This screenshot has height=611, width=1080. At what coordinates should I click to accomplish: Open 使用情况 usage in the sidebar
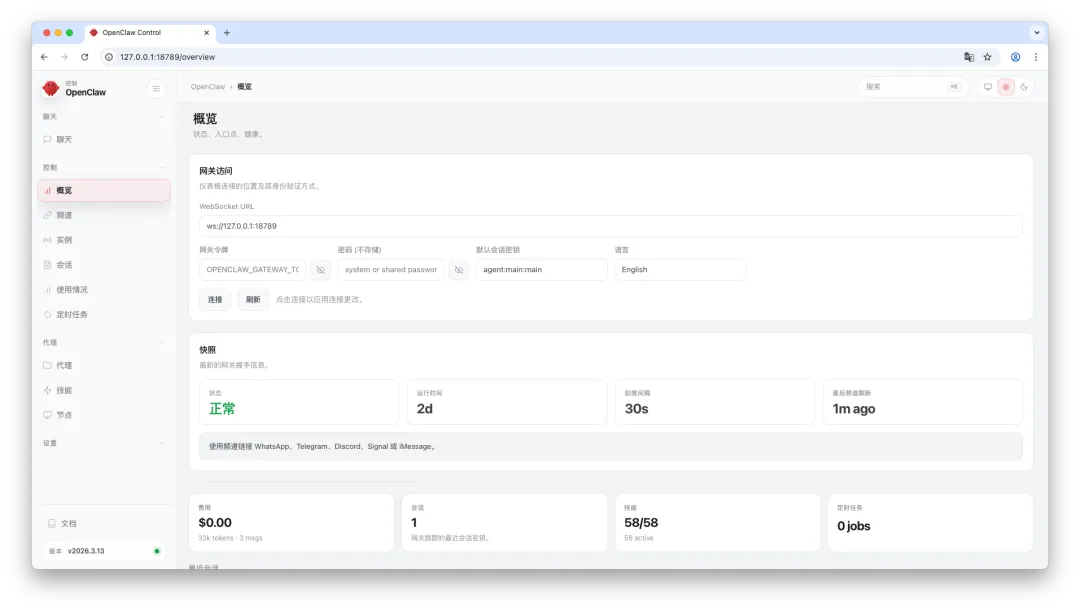(x=103, y=289)
